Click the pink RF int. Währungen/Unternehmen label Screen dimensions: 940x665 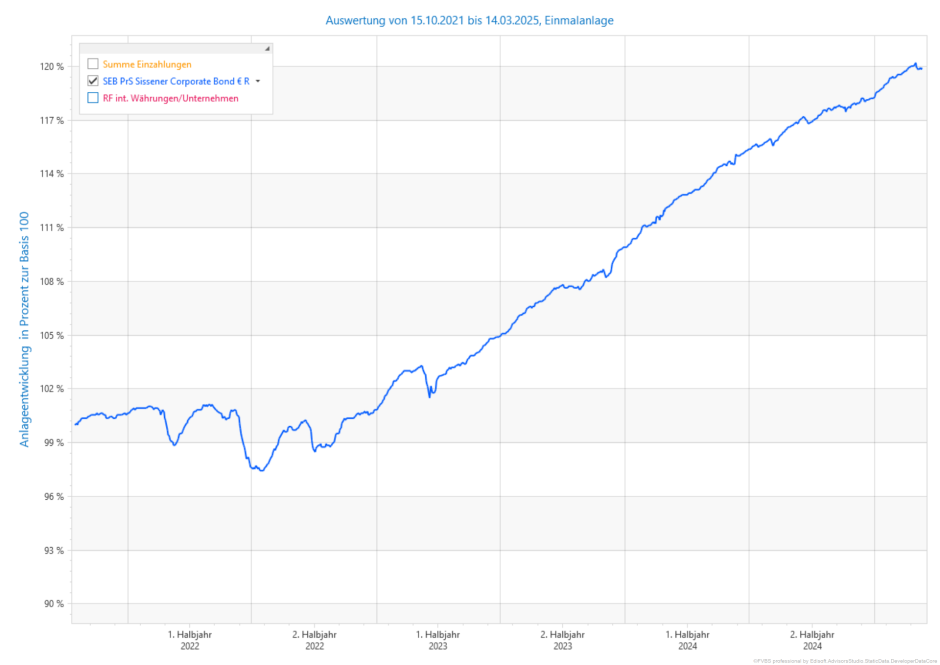point(170,98)
